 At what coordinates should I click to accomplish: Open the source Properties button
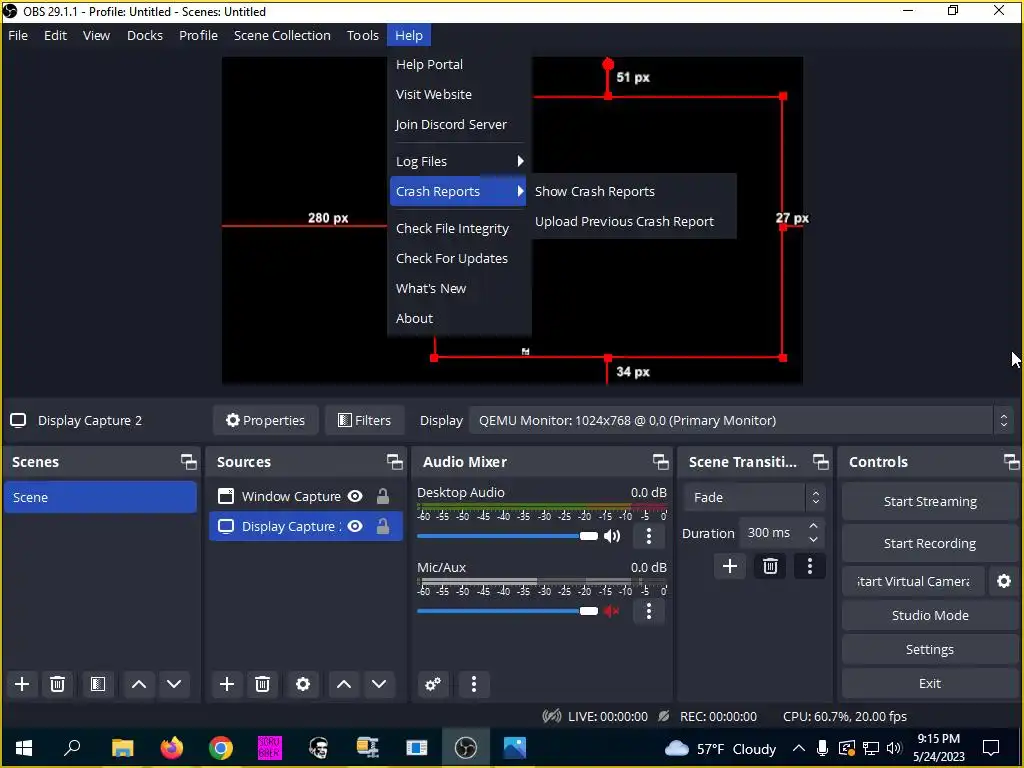266,421
